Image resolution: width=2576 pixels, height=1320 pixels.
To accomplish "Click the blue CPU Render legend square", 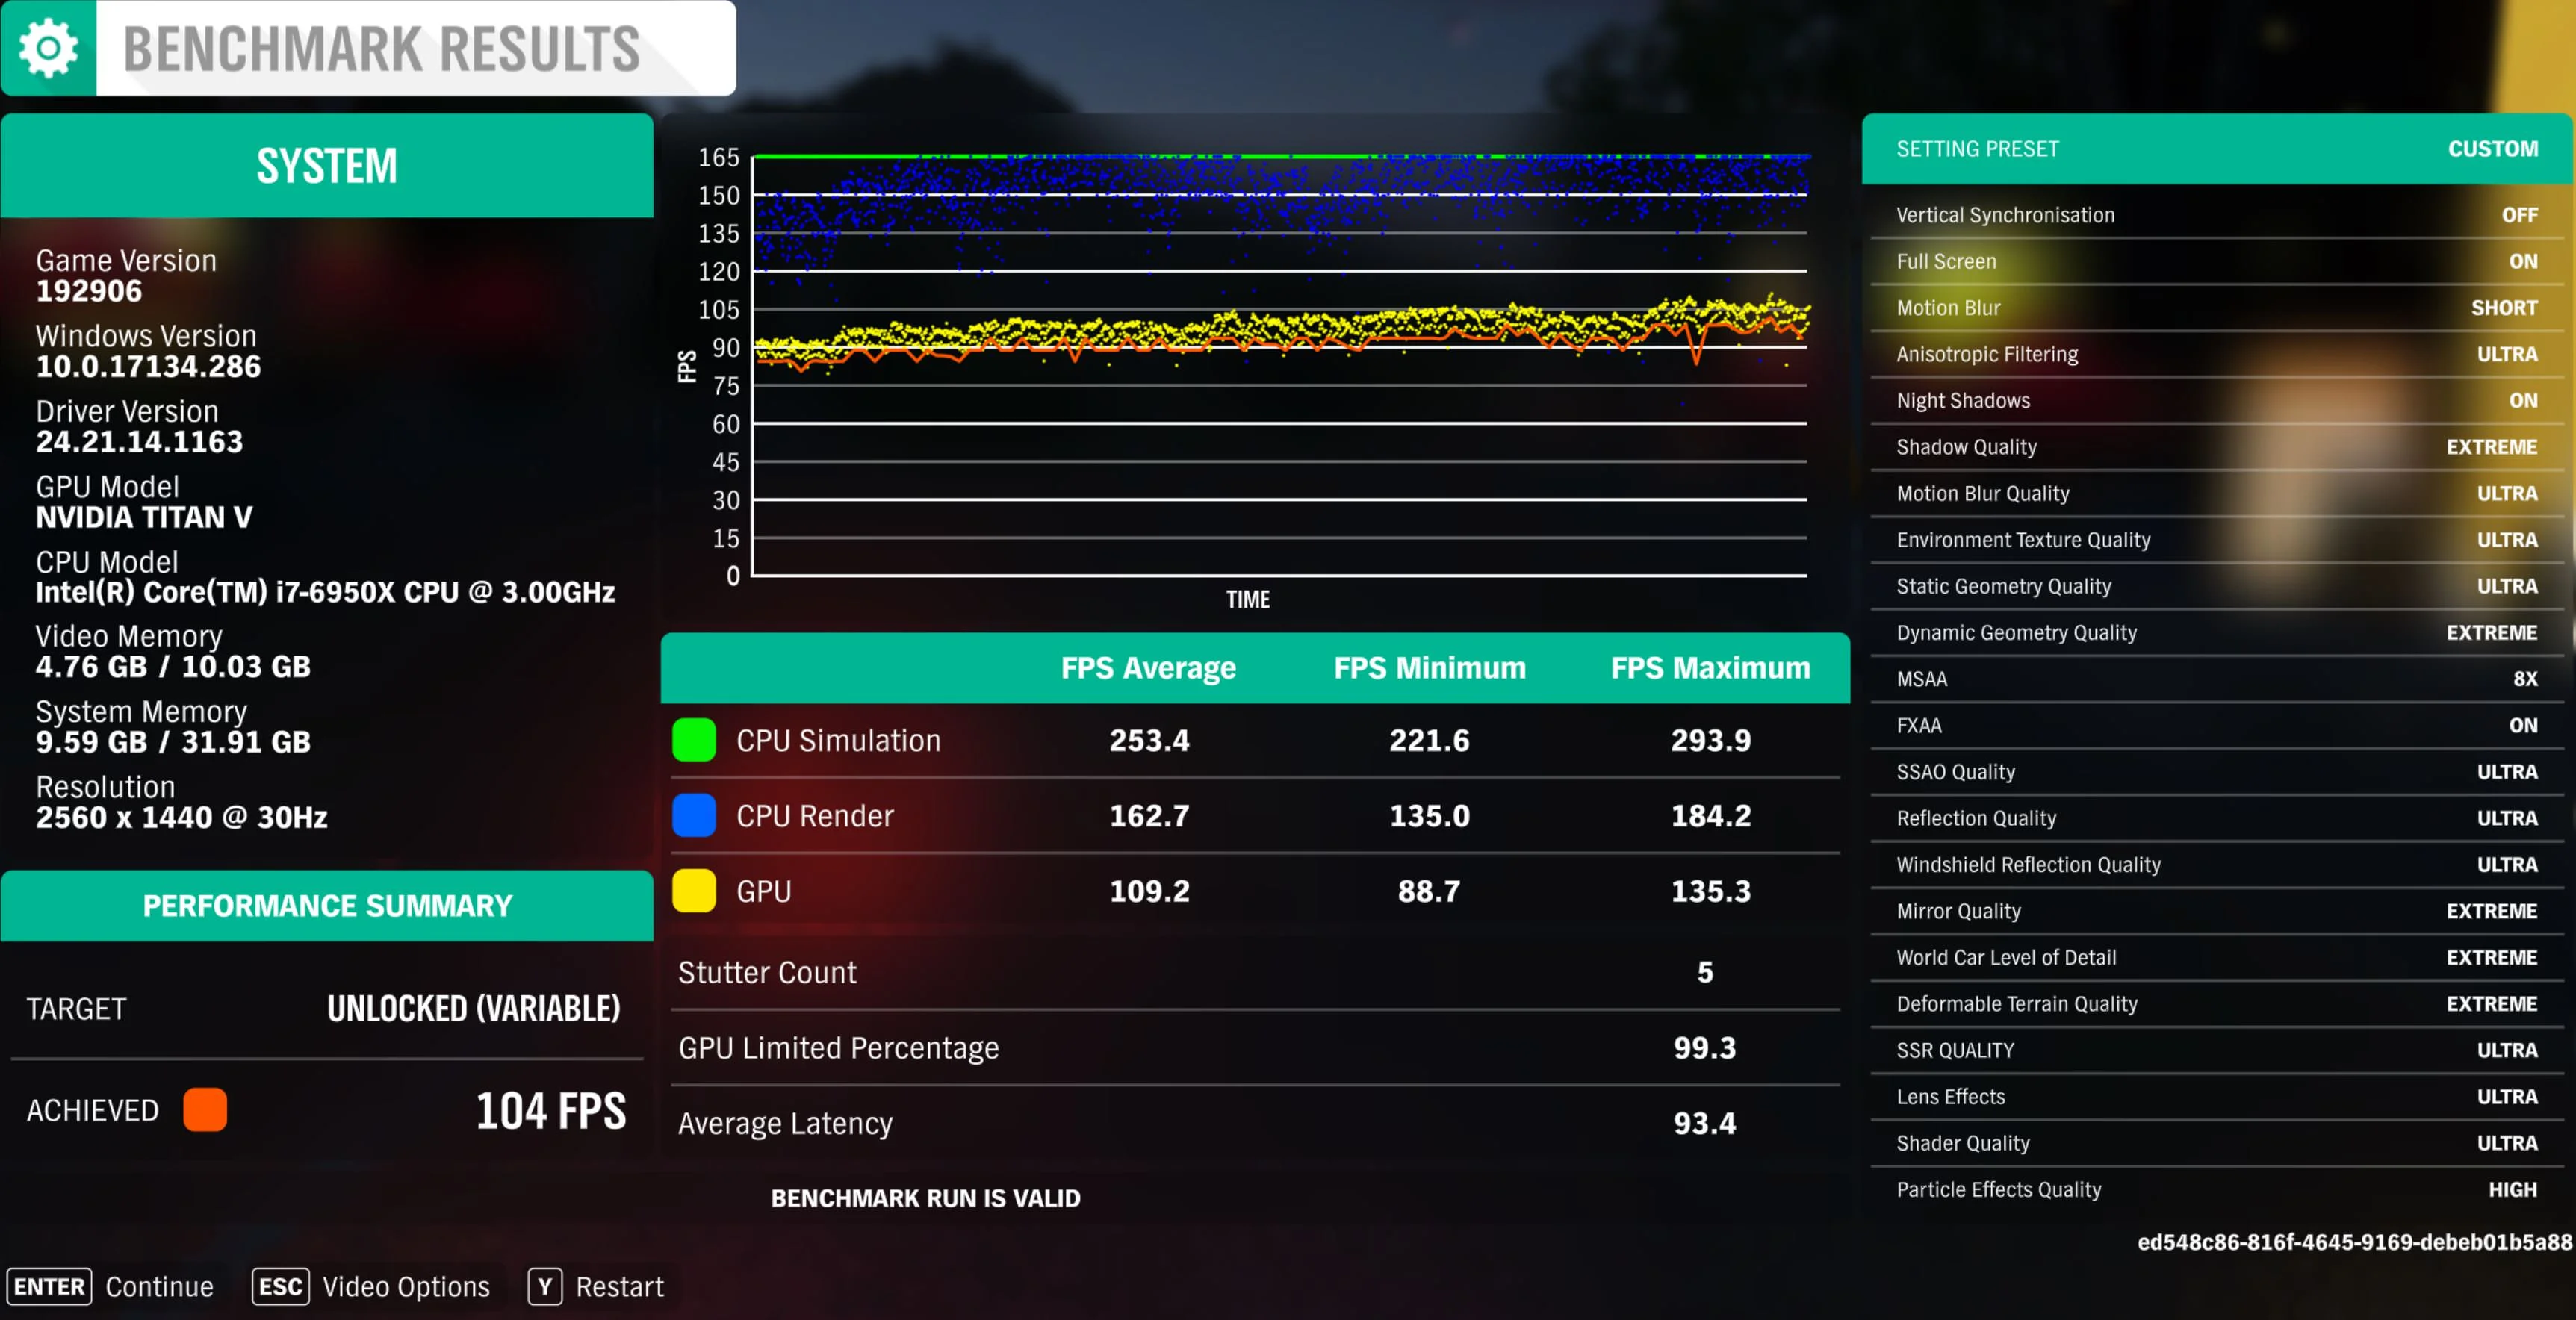I will coord(694,815).
